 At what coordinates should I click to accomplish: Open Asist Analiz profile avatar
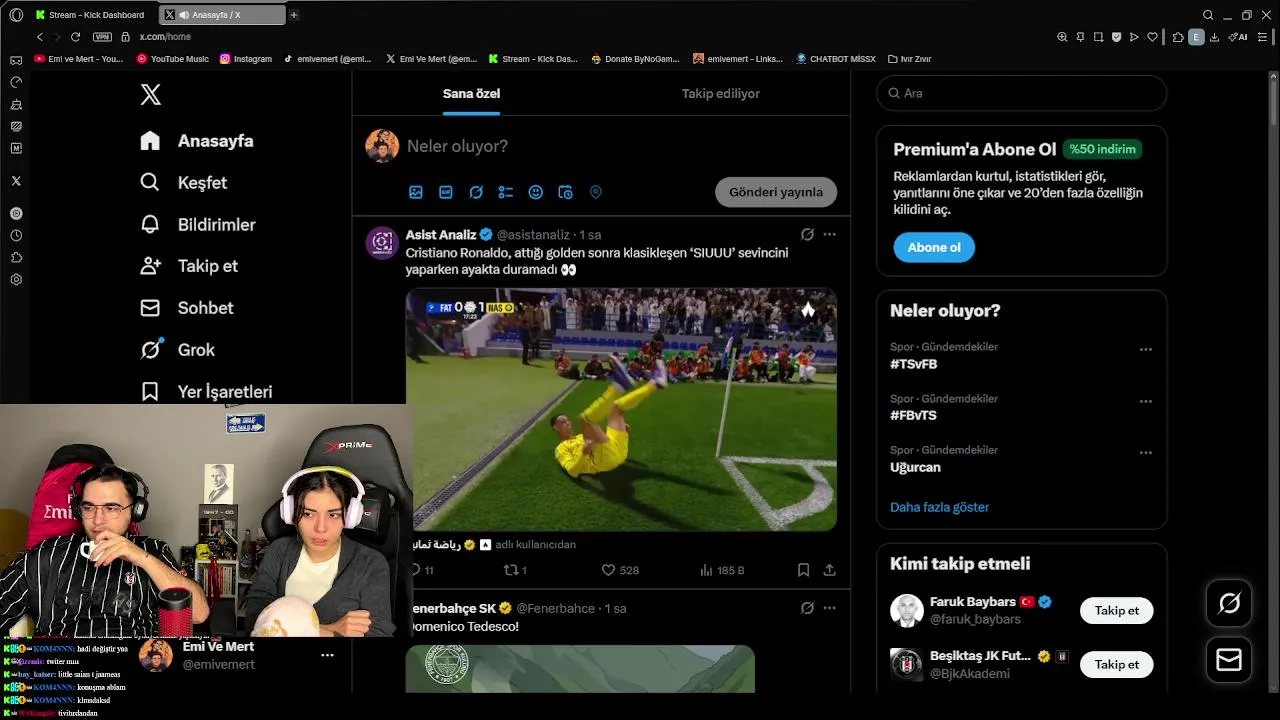[x=382, y=243]
